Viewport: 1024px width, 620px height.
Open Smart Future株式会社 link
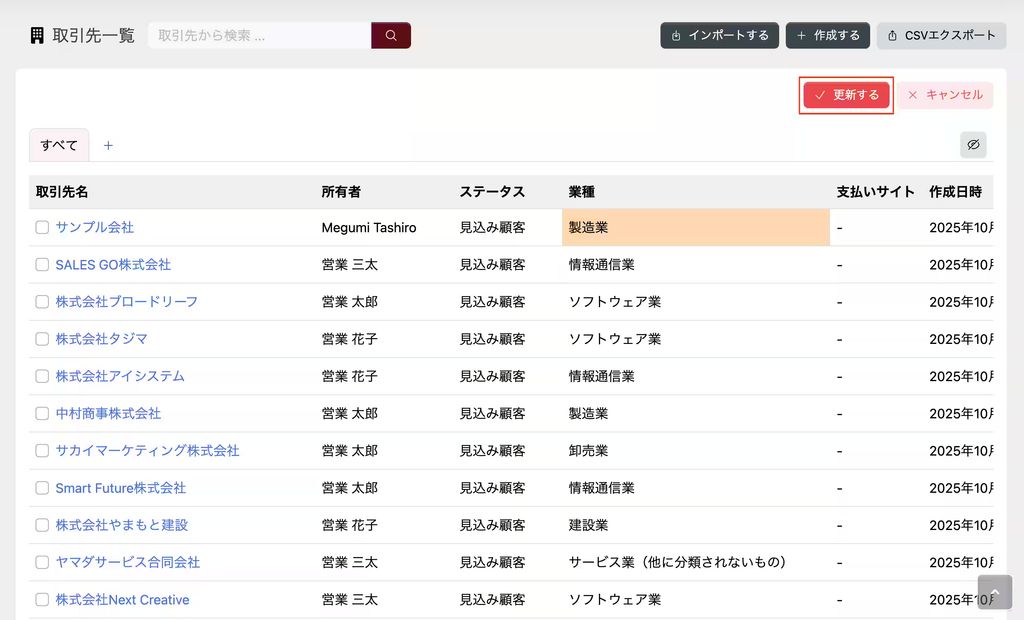[121, 488]
